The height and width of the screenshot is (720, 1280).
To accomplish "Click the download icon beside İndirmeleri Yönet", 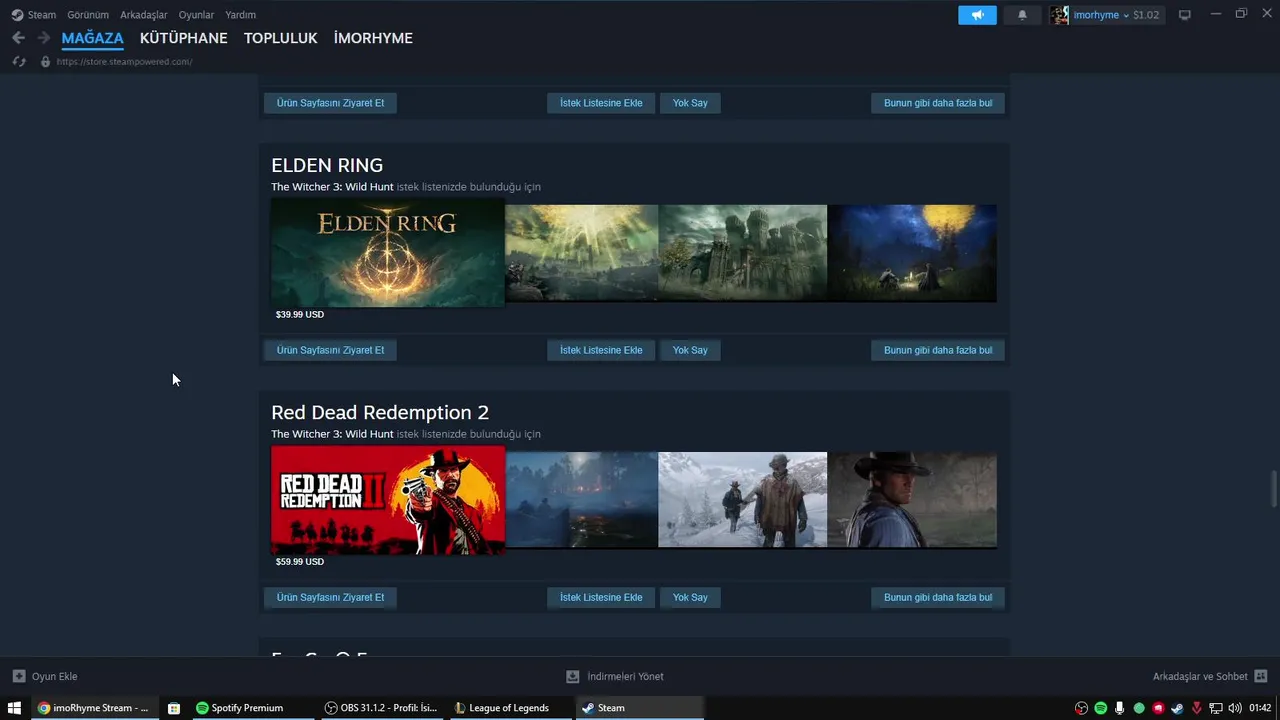I will point(572,676).
